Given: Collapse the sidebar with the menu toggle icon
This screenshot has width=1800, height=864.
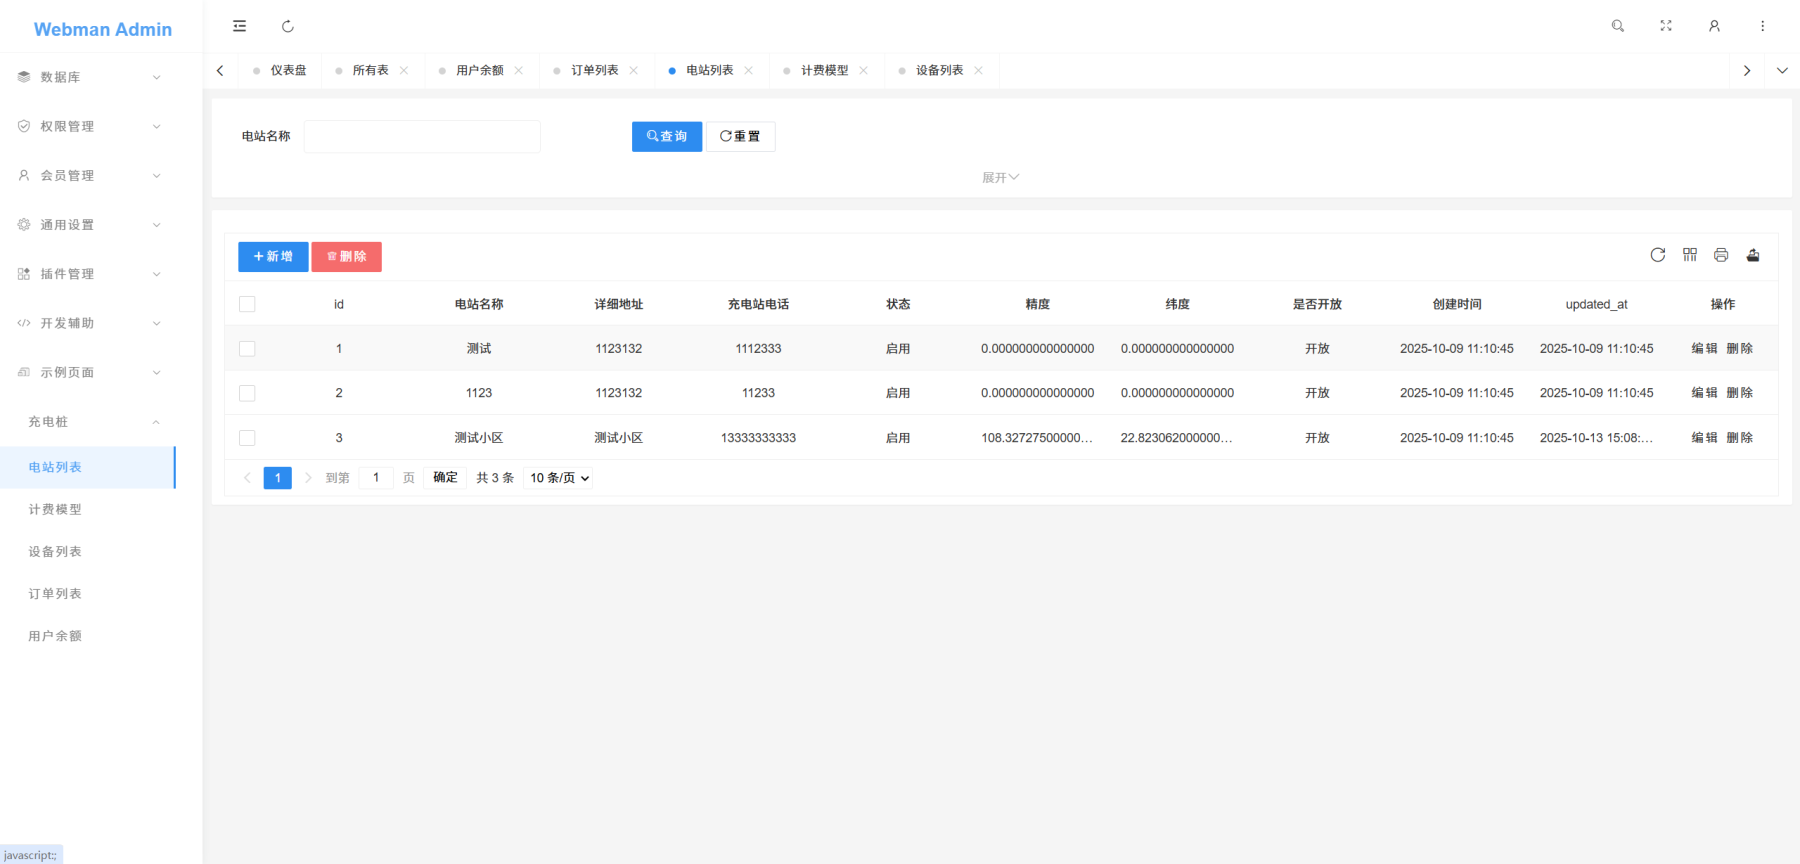Looking at the screenshot, I should (239, 26).
